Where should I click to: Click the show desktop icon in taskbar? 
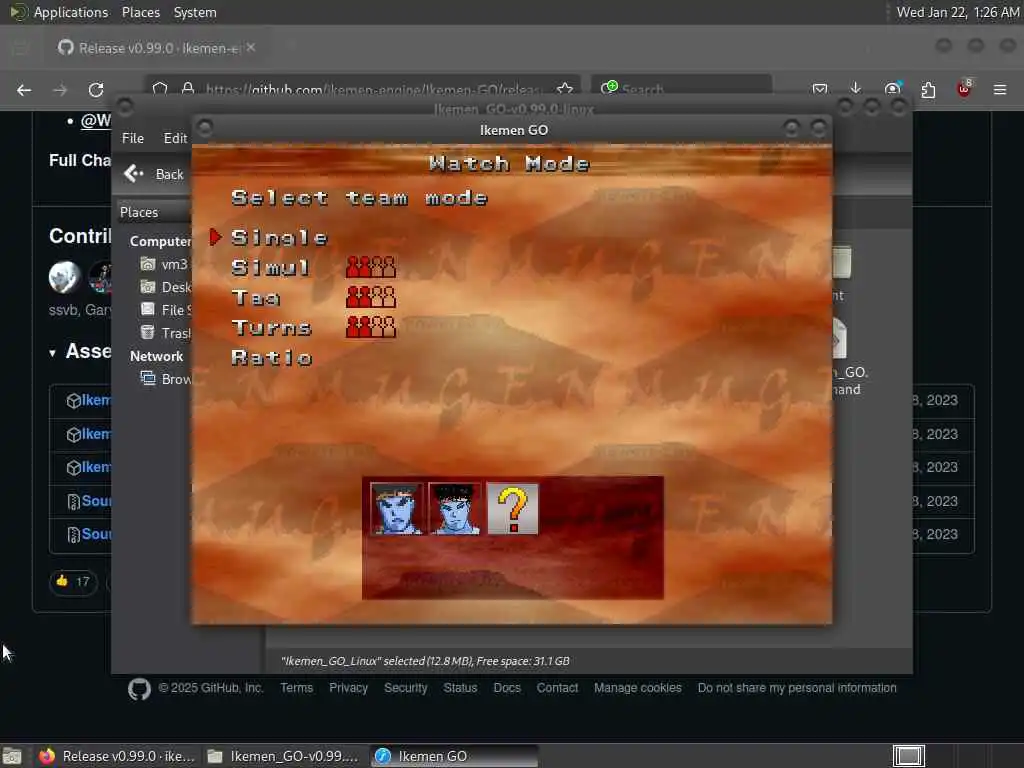(12, 756)
